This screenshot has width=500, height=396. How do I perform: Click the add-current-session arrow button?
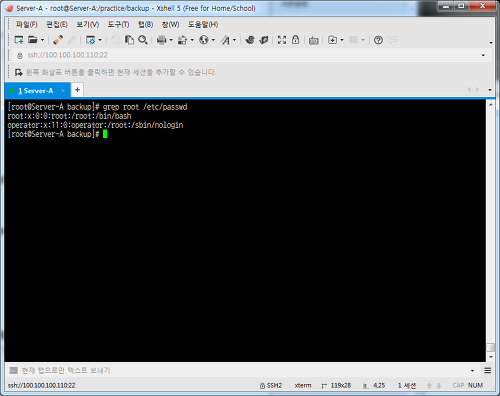(x=19, y=72)
